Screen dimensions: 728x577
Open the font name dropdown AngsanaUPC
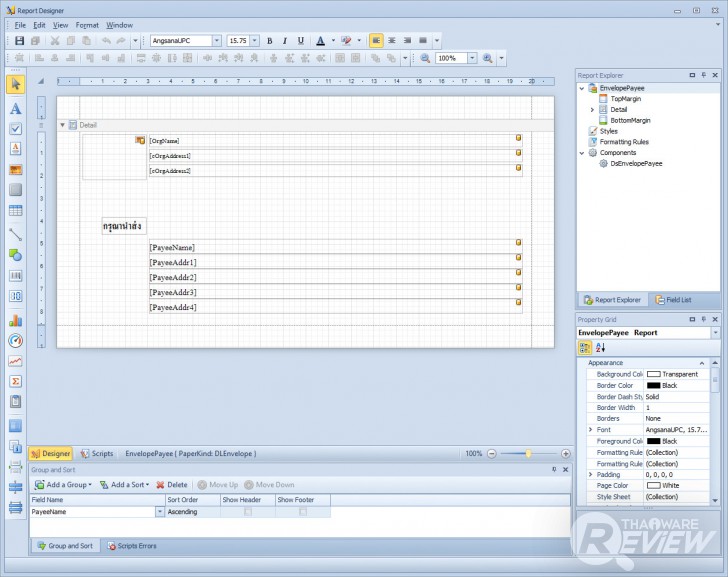(217, 41)
